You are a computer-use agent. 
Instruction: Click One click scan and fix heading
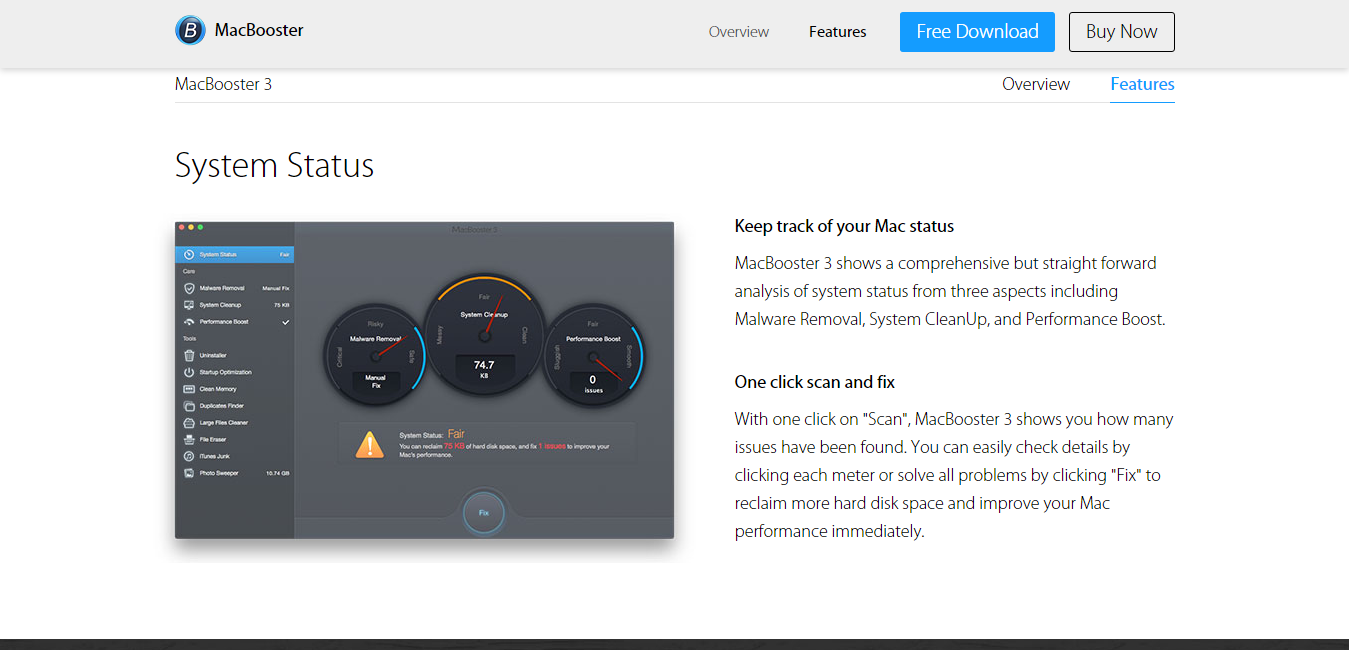coord(814,382)
